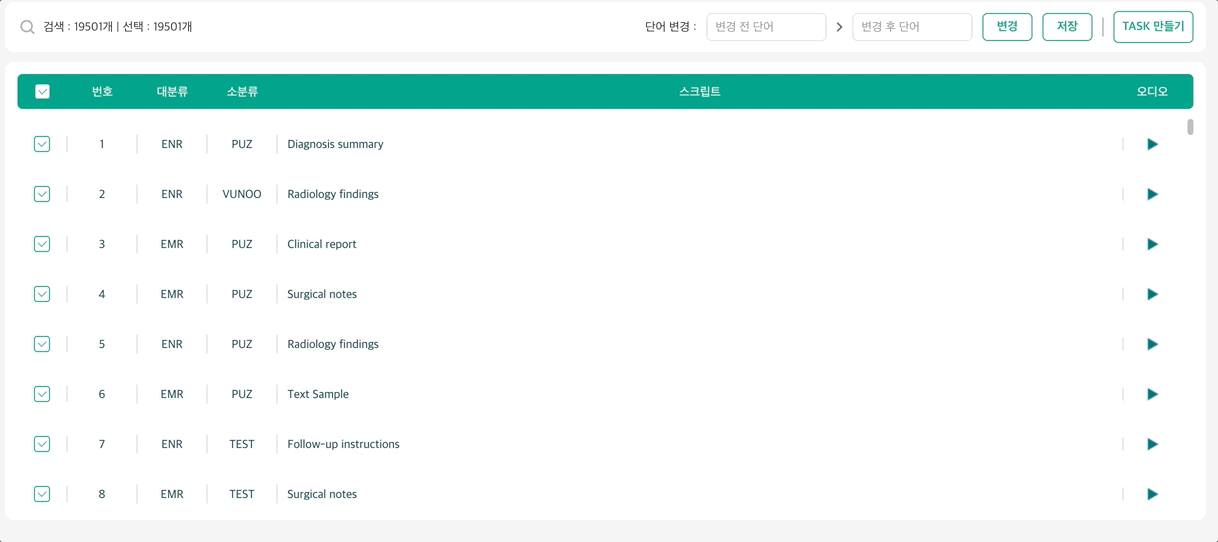Viewport: 1218px width, 542px height.
Task: Uncheck the checkbox for row 1
Action: click(42, 144)
